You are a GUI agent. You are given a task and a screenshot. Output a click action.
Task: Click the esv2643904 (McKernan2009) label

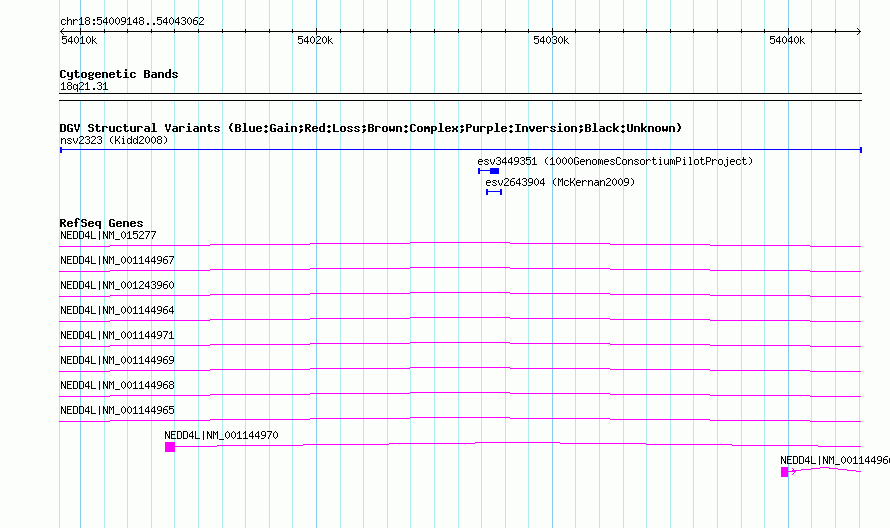point(560,182)
